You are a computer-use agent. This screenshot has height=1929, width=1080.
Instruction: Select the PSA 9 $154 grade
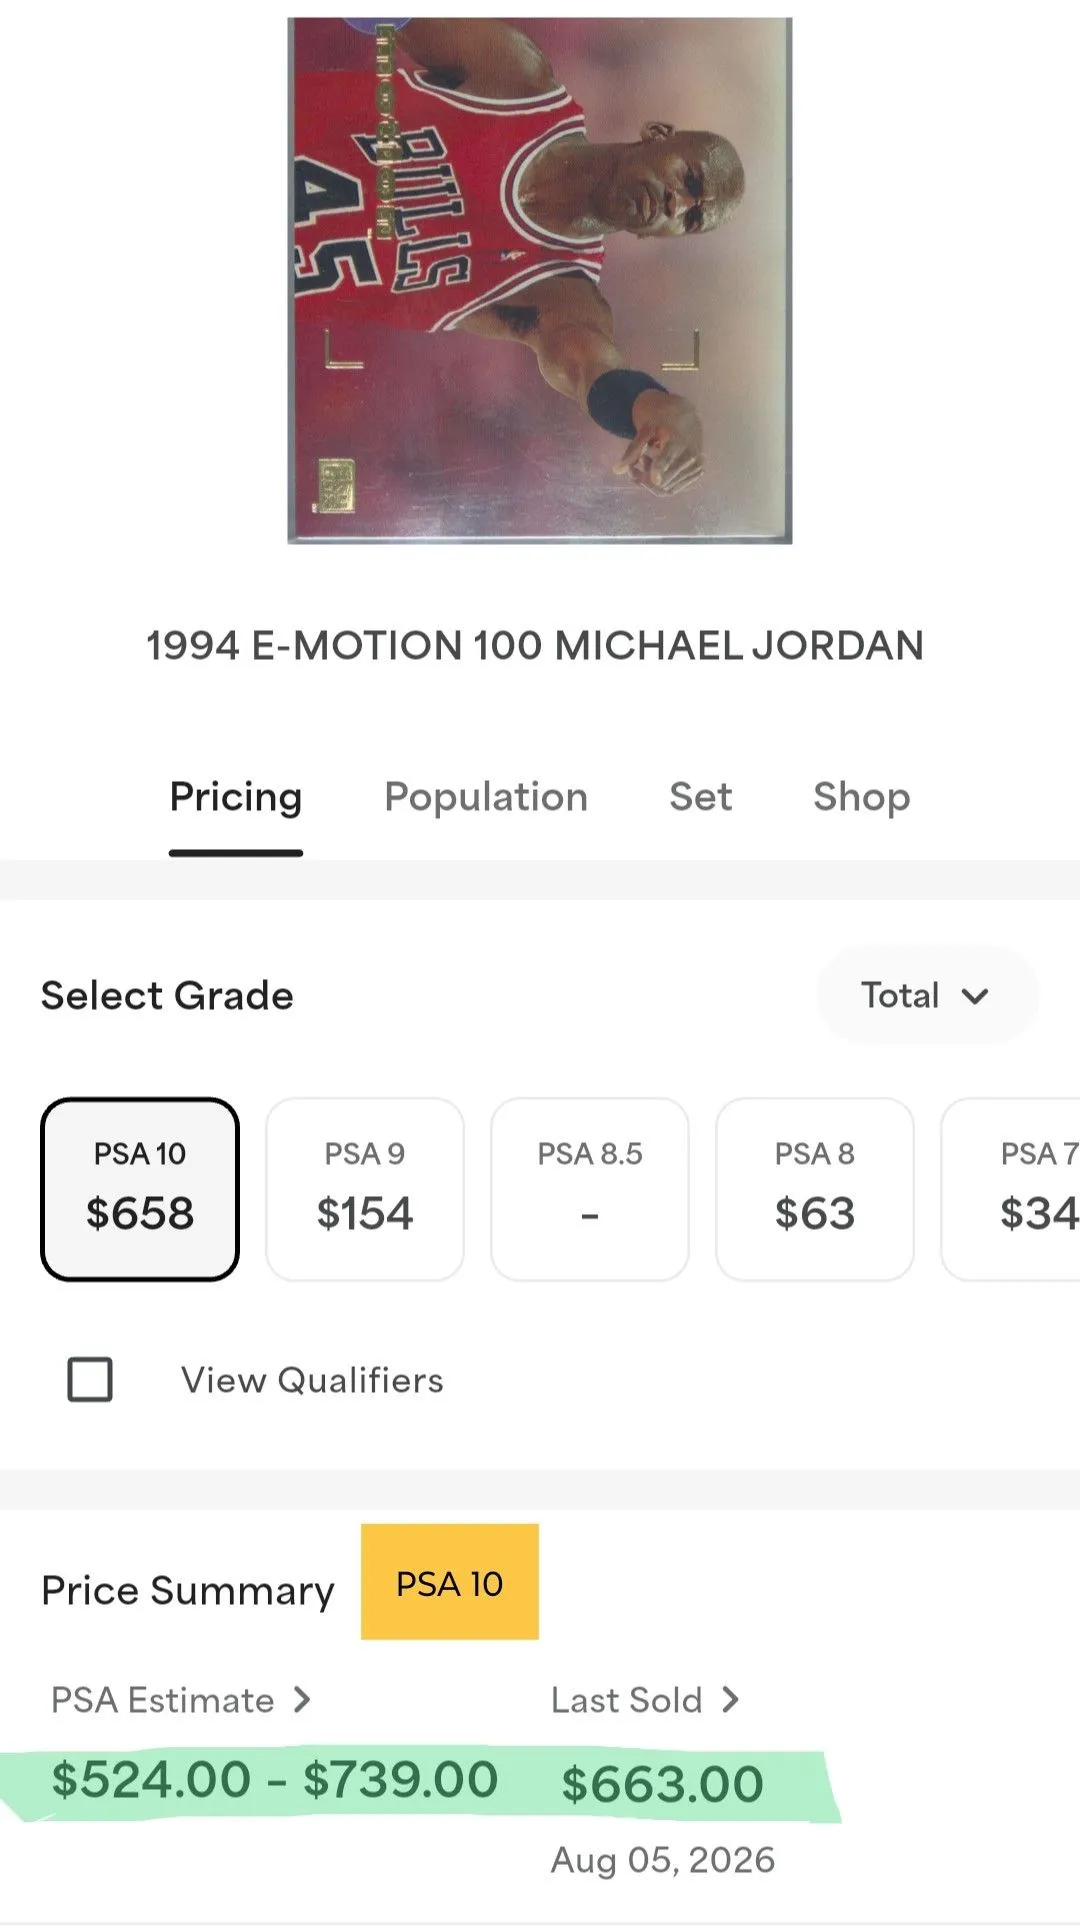point(365,1189)
